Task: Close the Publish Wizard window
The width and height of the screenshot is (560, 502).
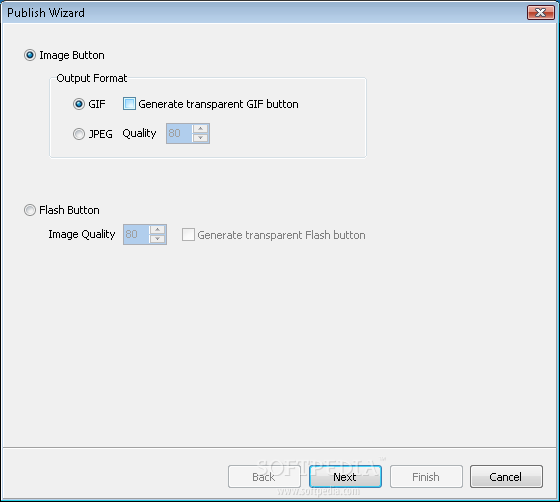Action: (541, 13)
